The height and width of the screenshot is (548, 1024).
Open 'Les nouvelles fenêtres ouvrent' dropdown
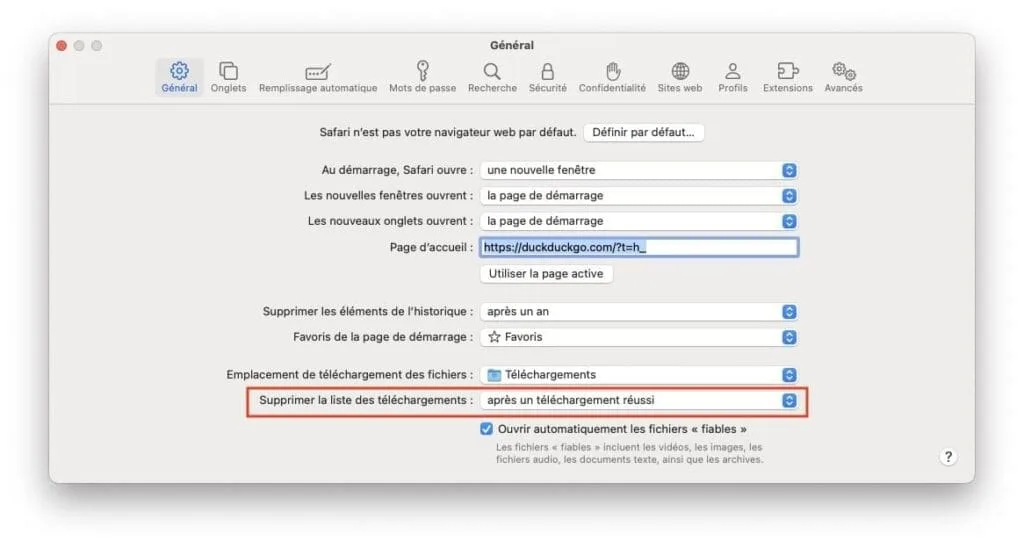pyautogui.click(x=639, y=195)
